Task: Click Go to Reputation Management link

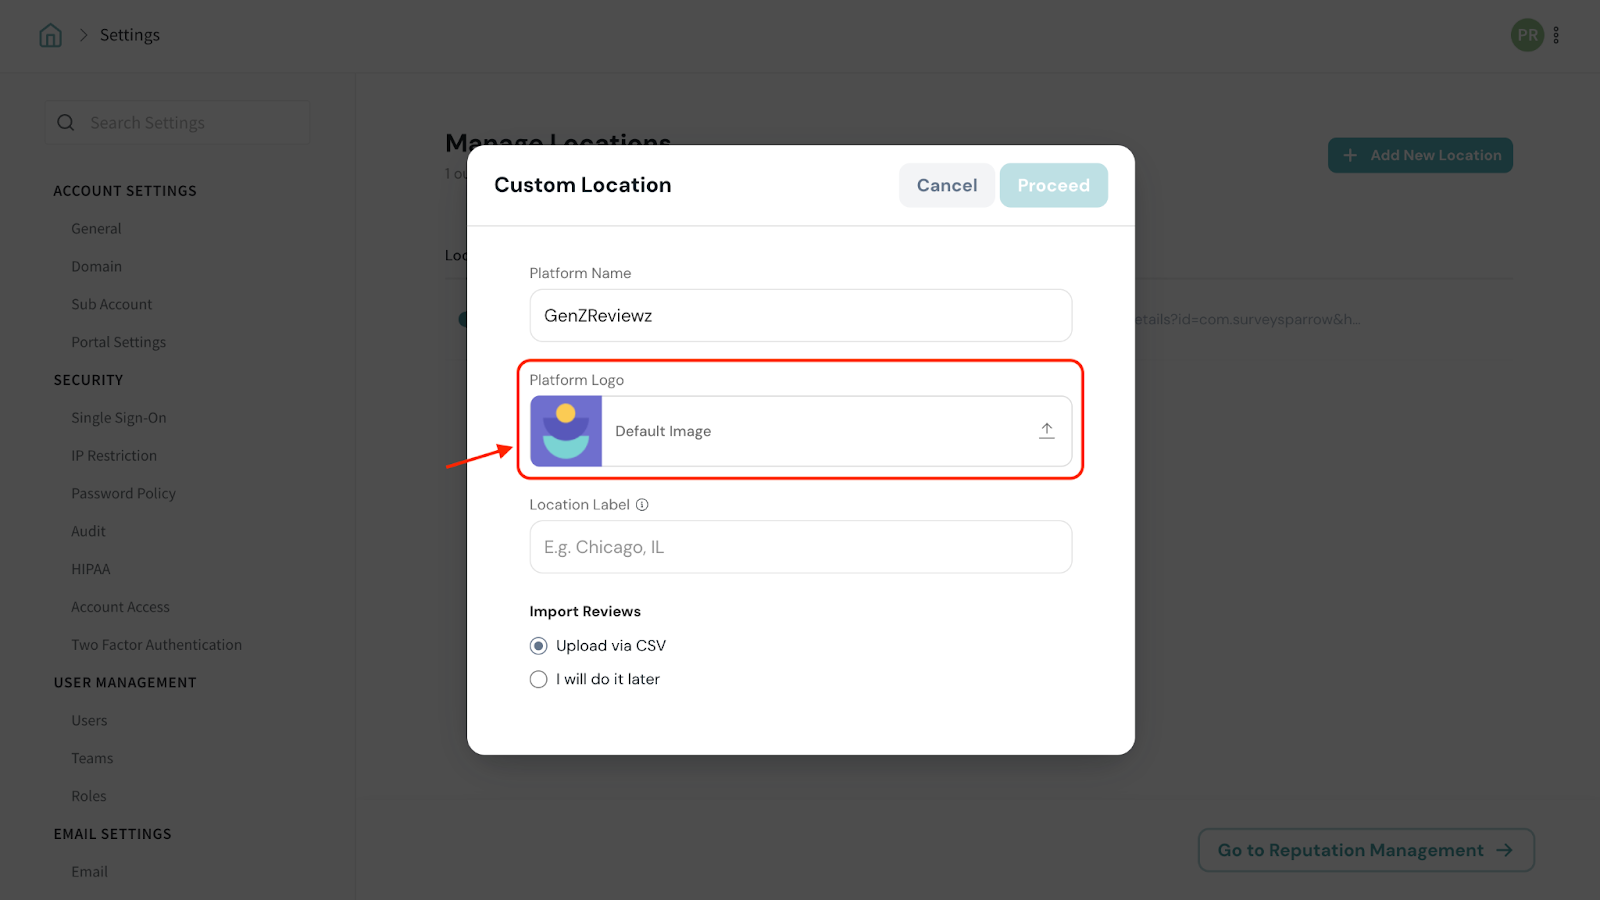Action: tap(1365, 850)
